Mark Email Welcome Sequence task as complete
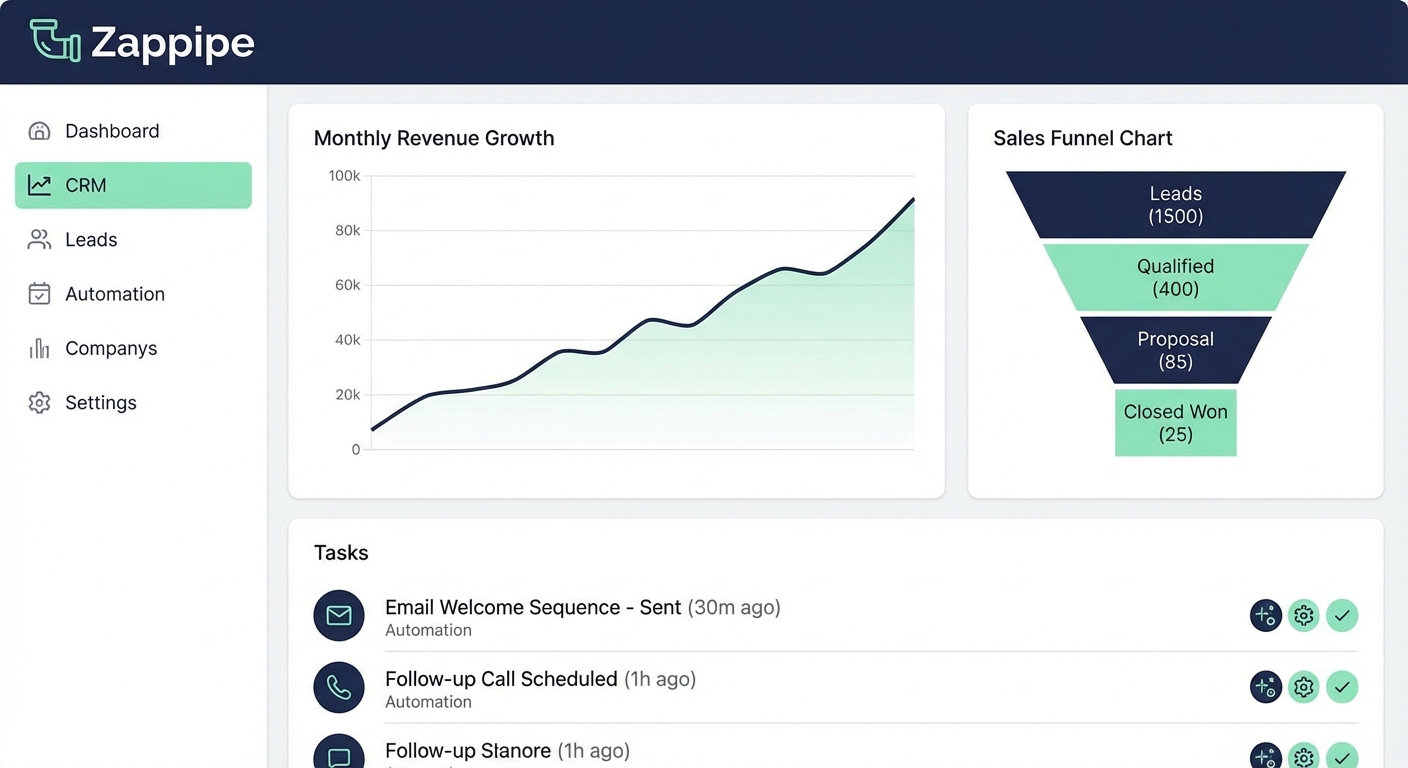This screenshot has height=768, width=1408. point(1342,615)
